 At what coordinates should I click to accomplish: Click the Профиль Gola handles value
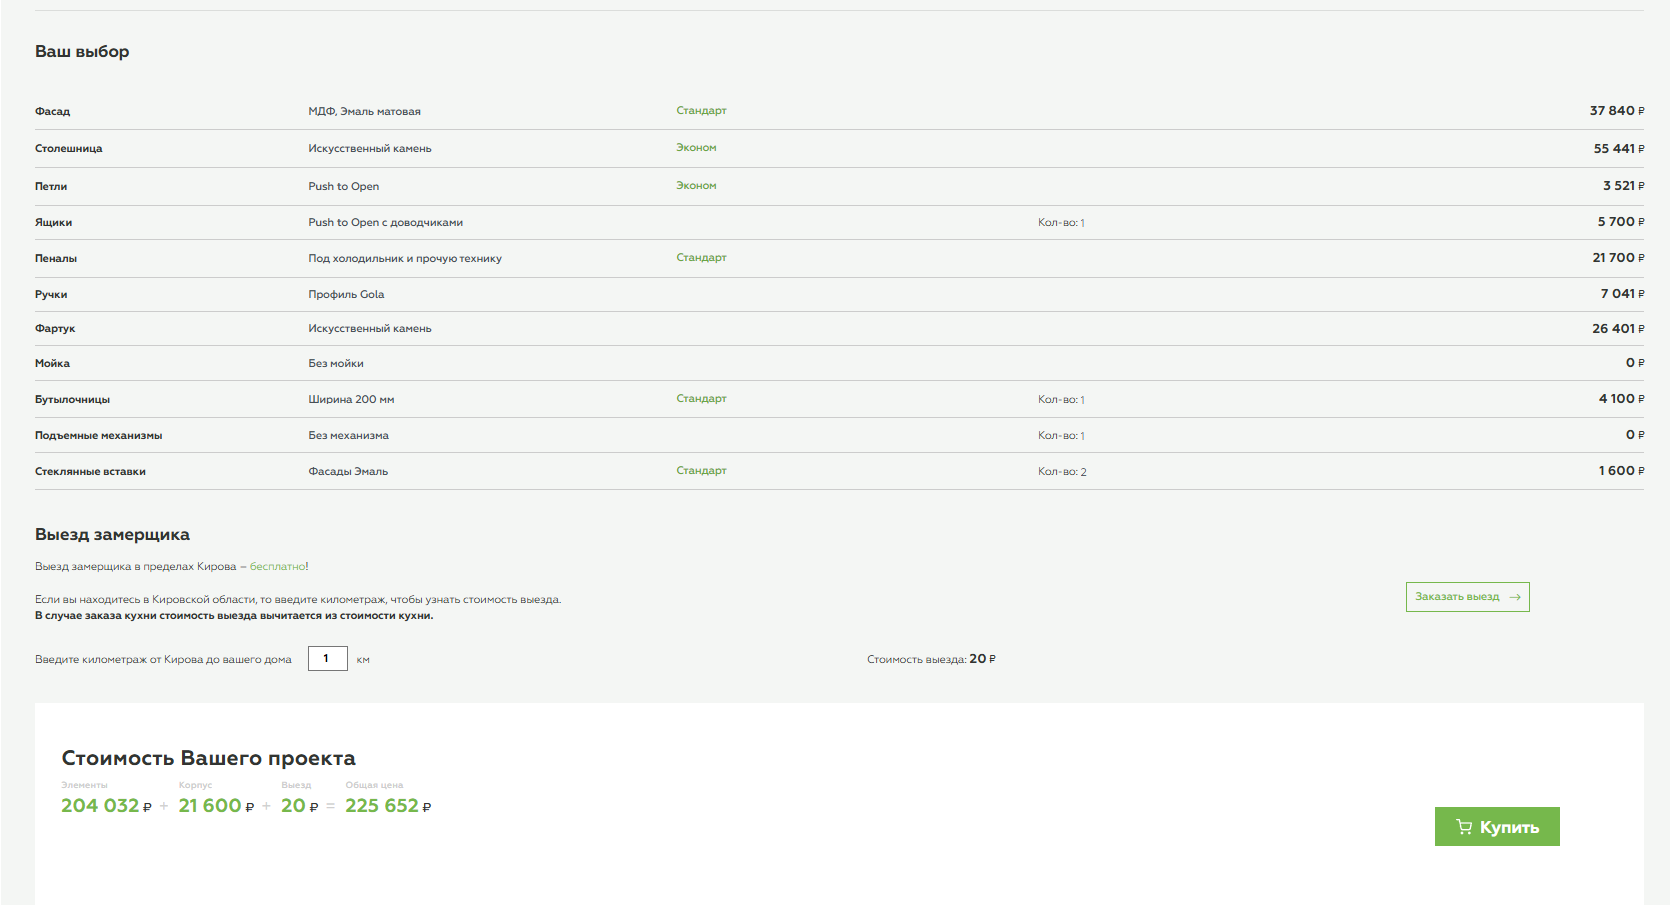(346, 294)
